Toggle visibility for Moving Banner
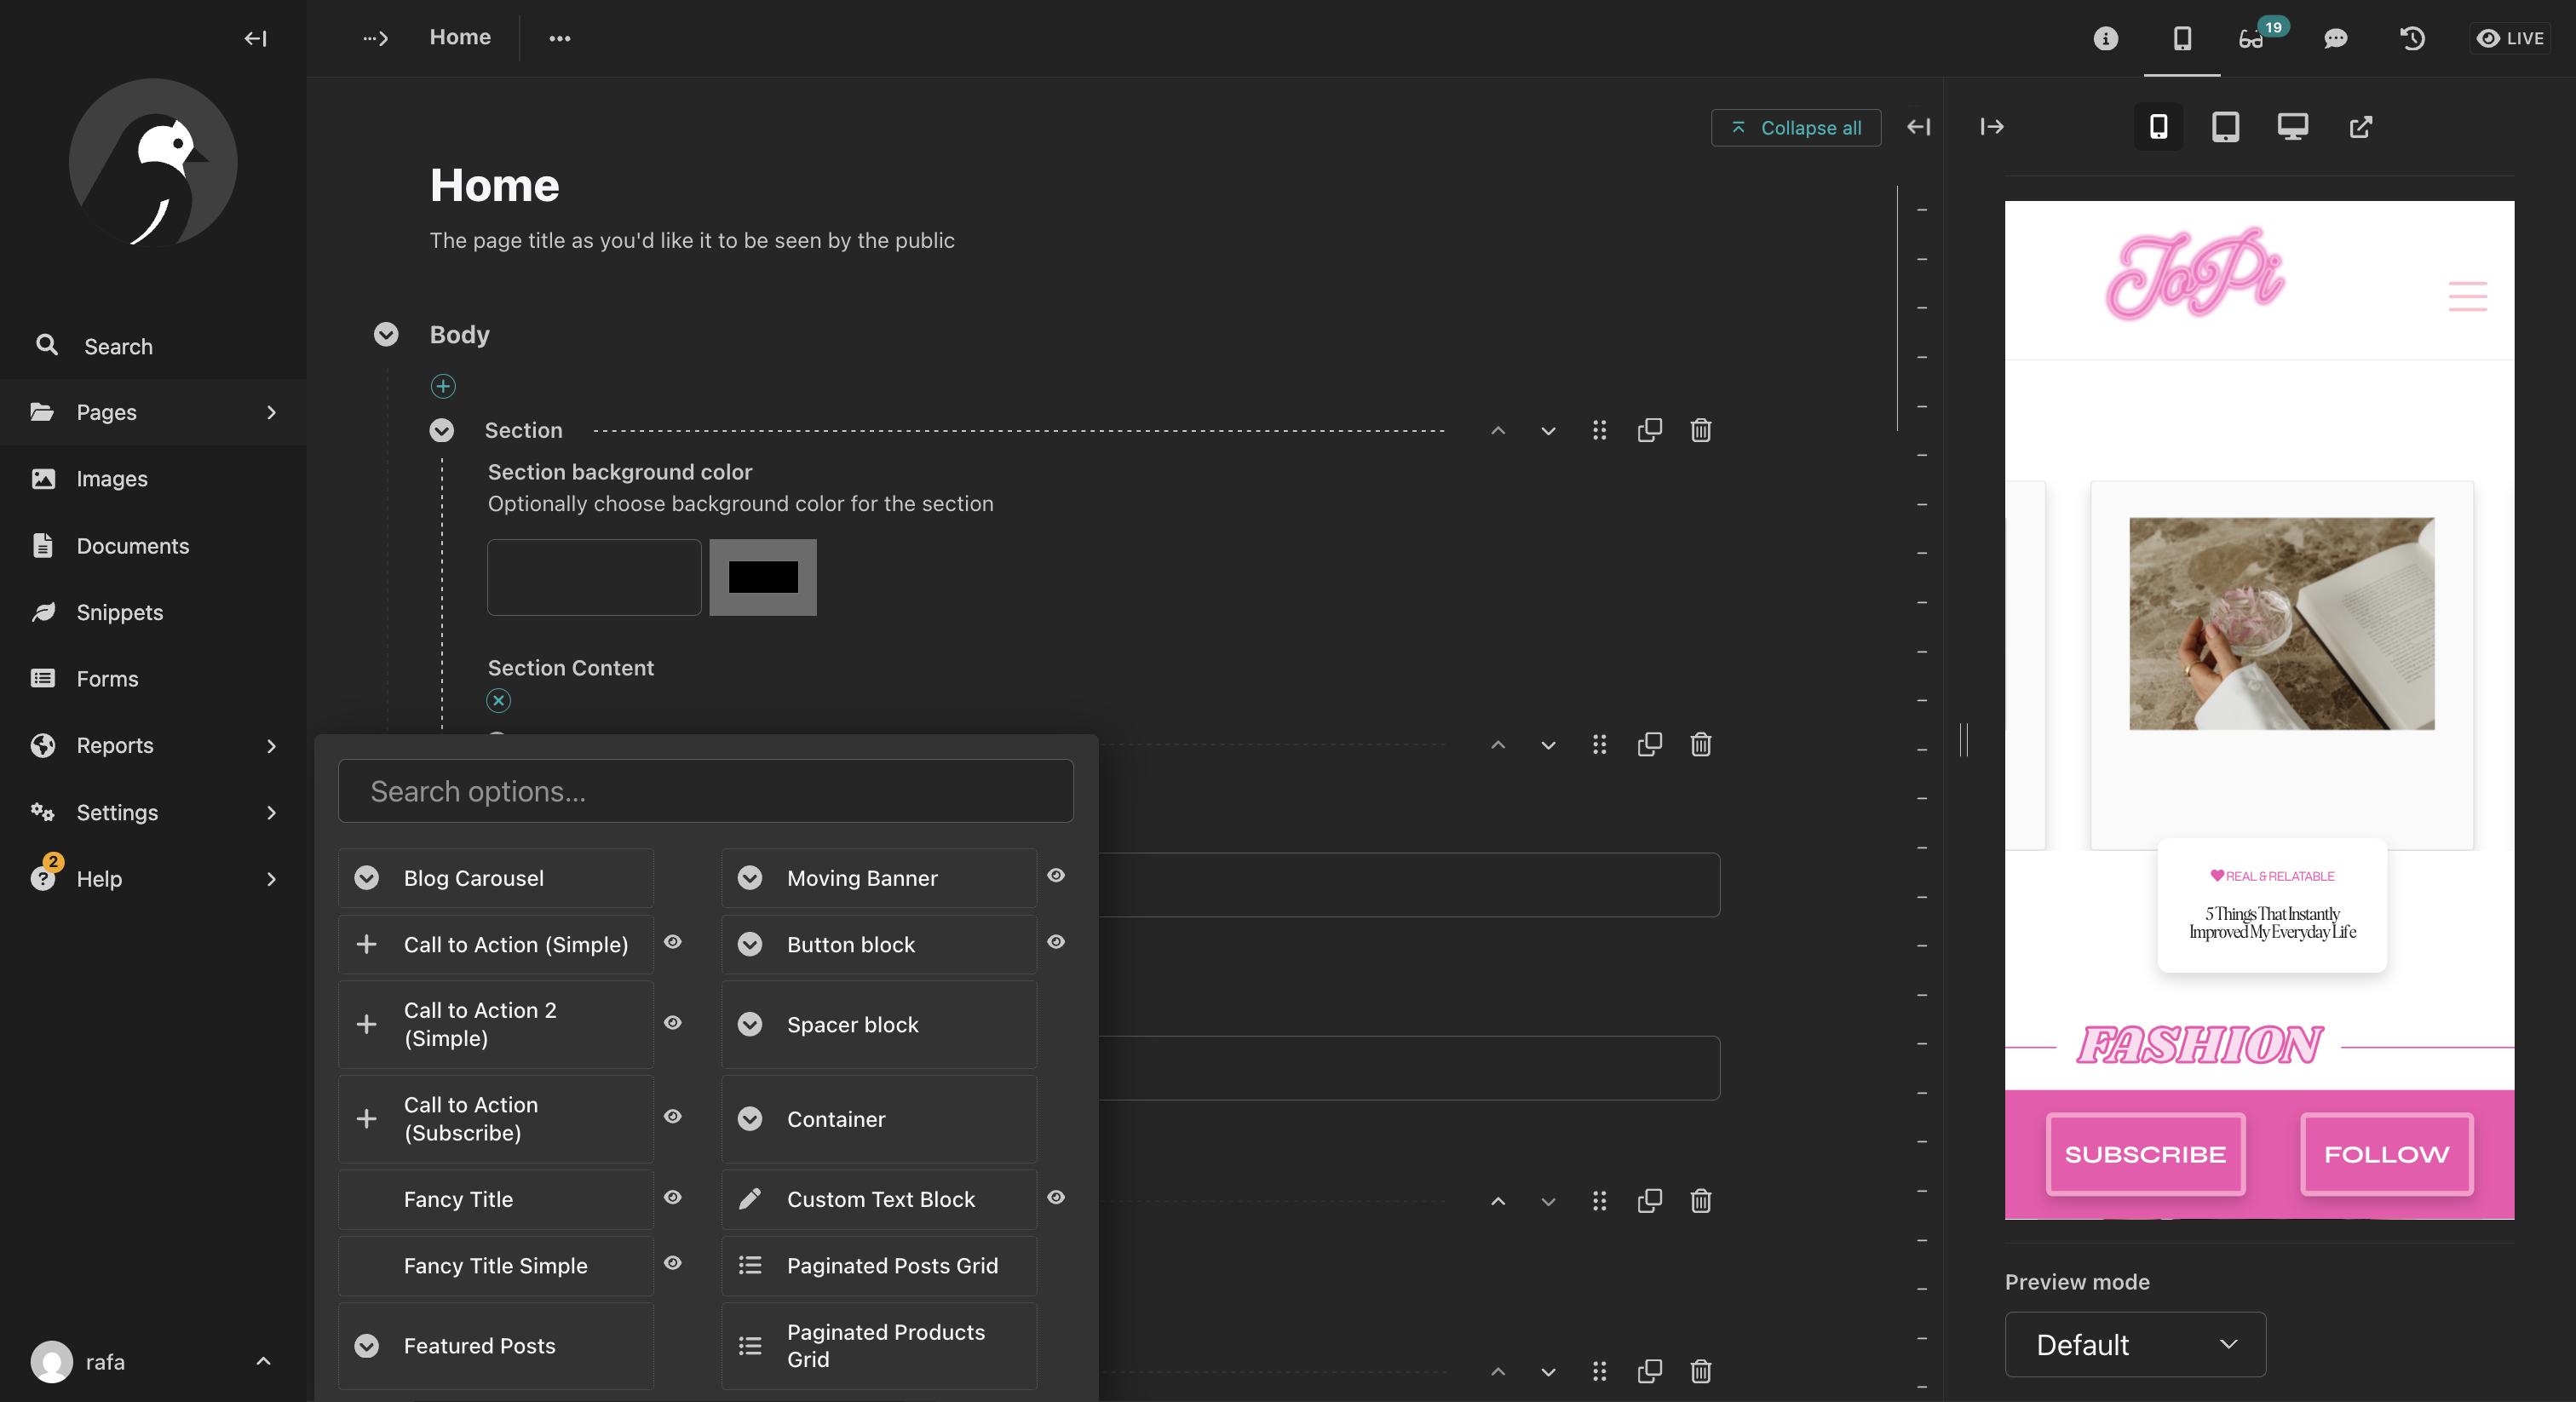 click(1056, 877)
